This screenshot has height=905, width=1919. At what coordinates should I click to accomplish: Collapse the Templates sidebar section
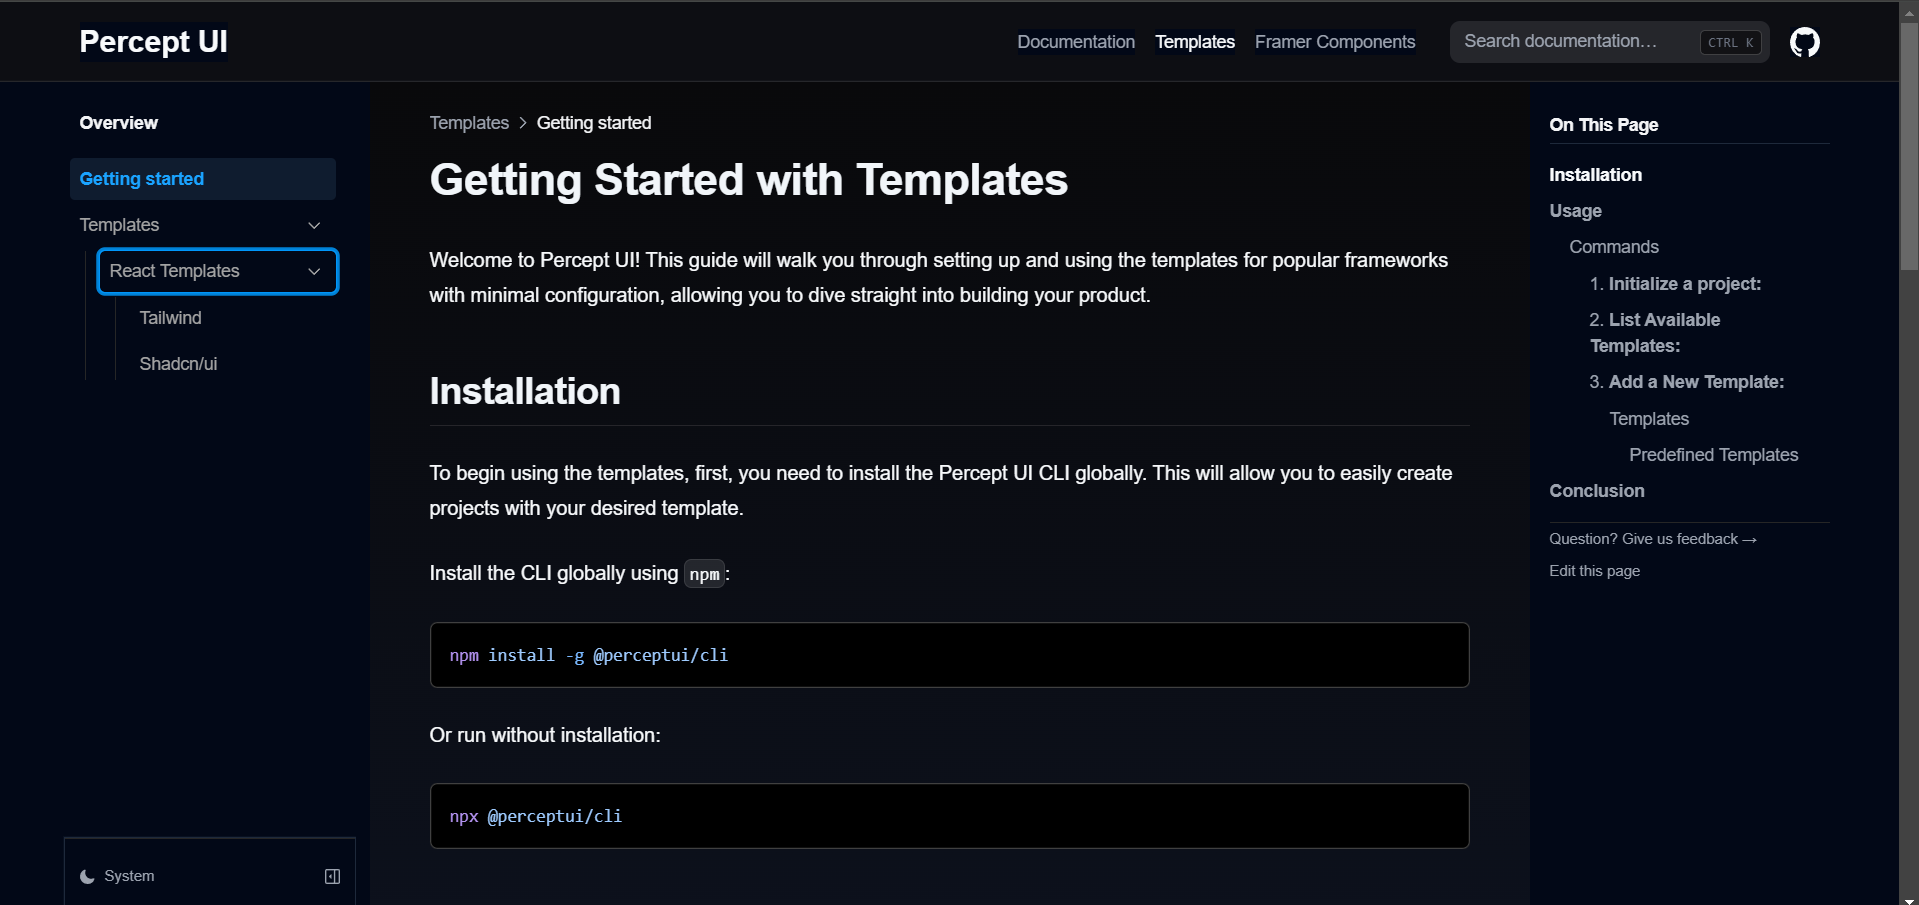click(313, 225)
